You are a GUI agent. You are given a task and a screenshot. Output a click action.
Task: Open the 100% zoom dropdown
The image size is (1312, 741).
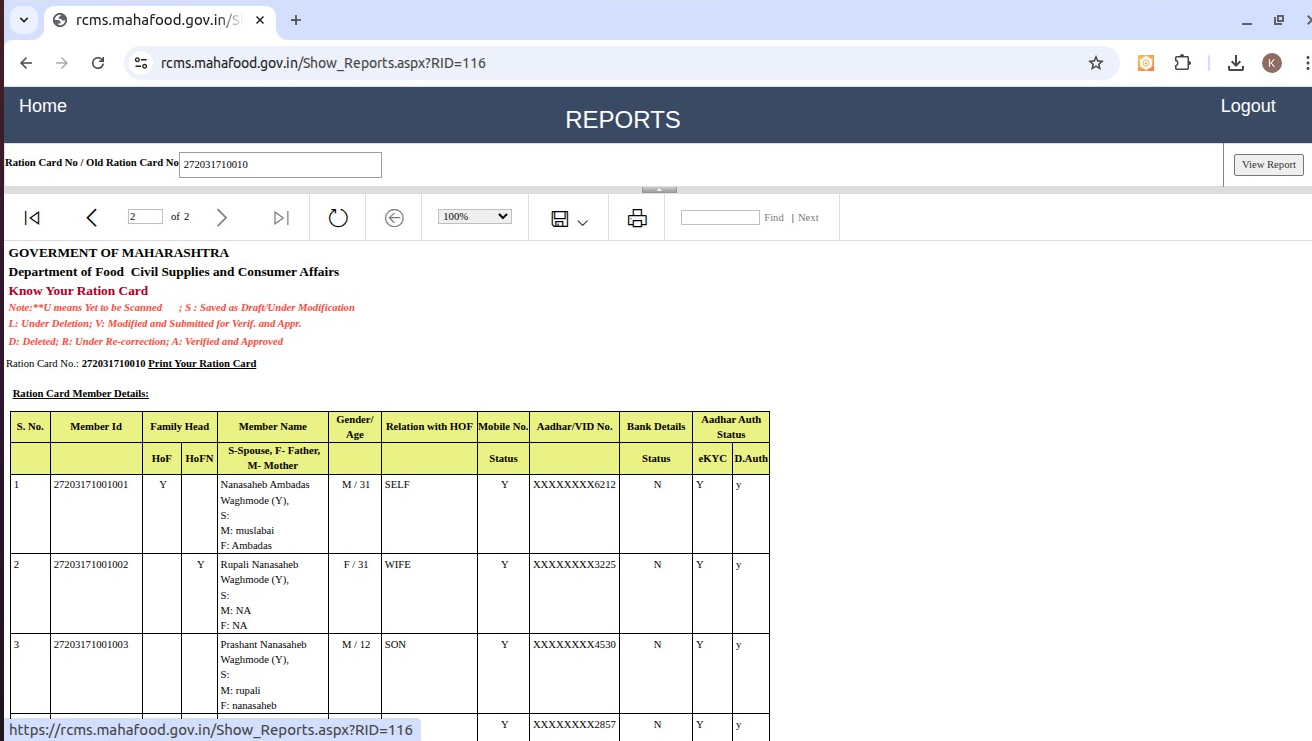(475, 217)
